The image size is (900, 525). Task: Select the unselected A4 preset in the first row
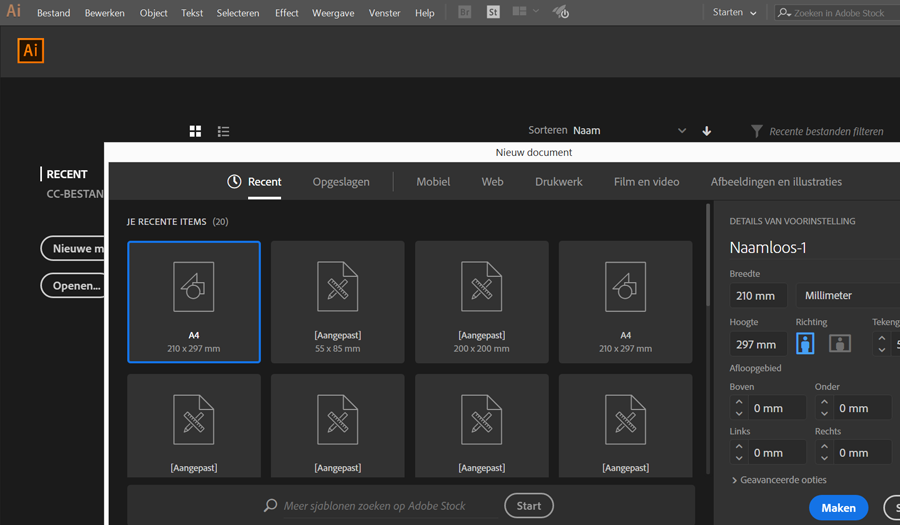click(626, 302)
